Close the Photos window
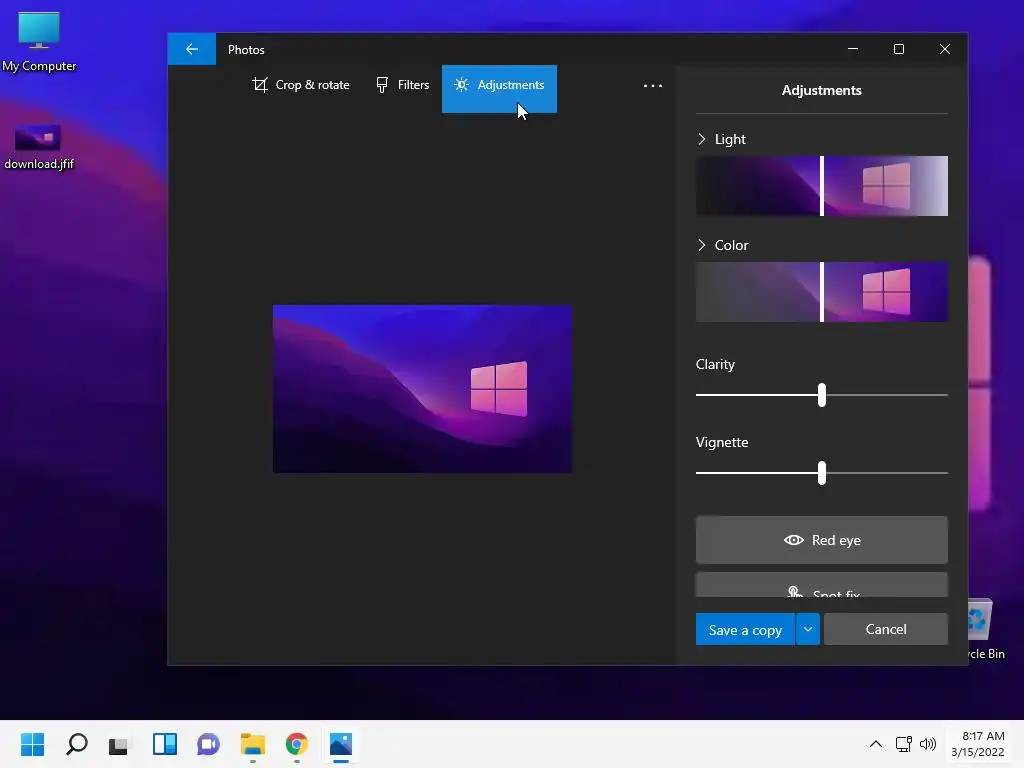The height and width of the screenshot is (768, 1024). (944, 49)
